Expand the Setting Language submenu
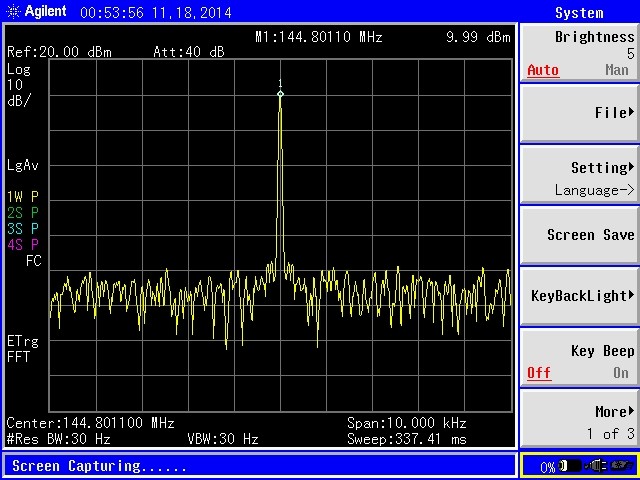640x480 pixels. pos(579,175)
